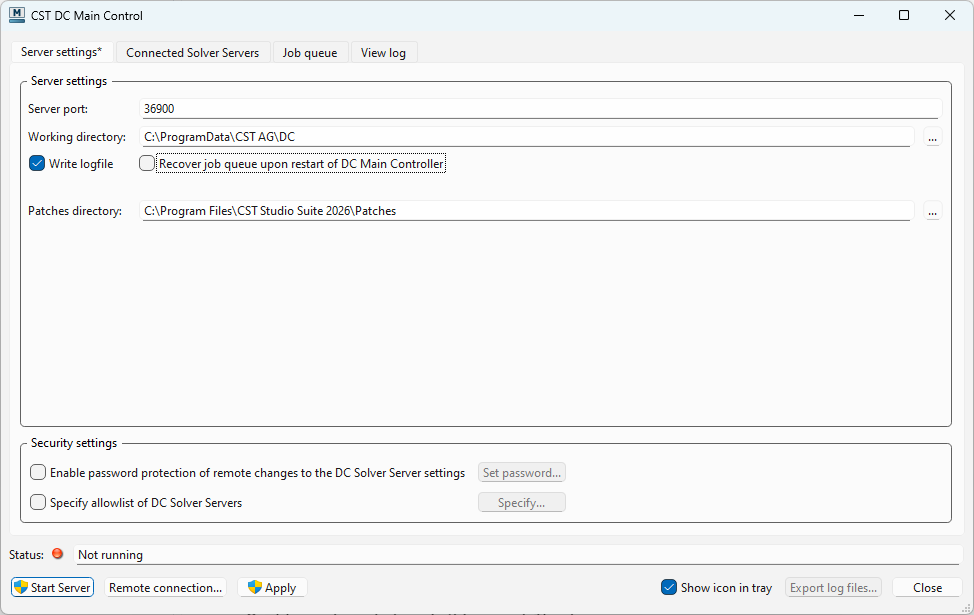
Task: Enable Recover job queue upon restart
Action: [x=148, y=164]
